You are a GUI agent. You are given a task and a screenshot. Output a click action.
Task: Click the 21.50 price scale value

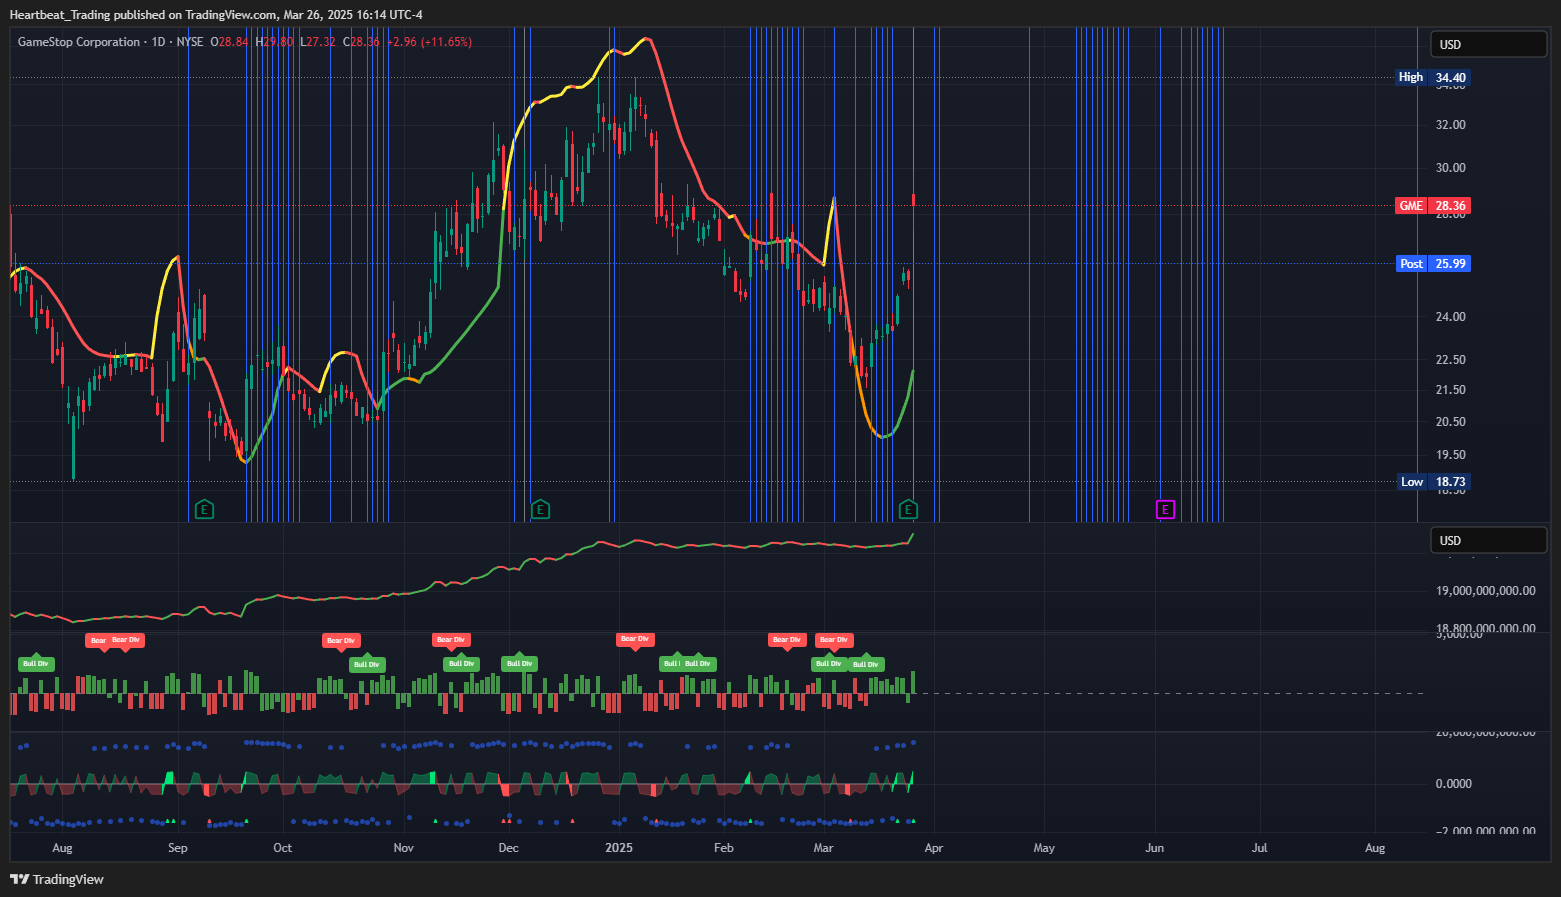pos(1451,390)
